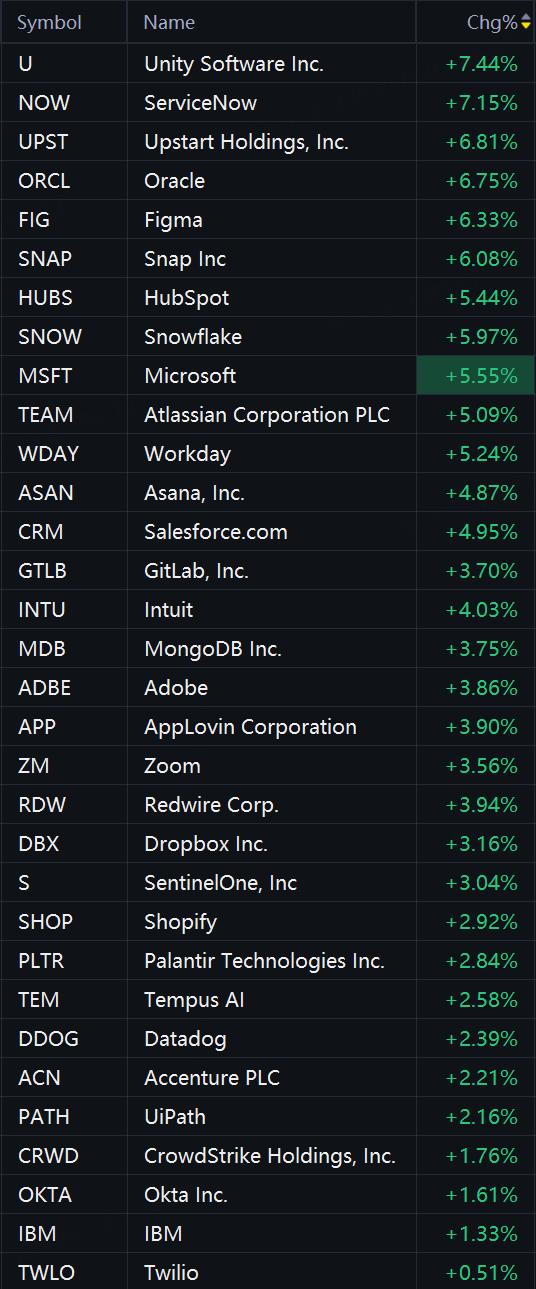Open the Unity Software Inc. row

coord(268,64)
